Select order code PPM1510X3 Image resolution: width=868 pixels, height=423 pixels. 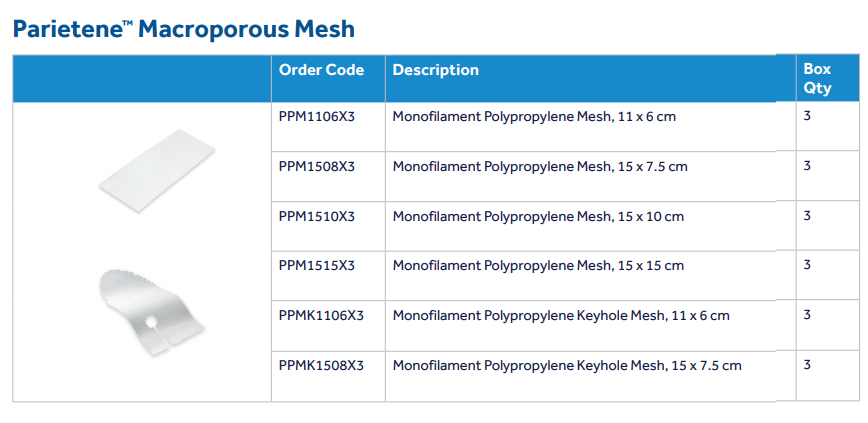coord(317,216)
